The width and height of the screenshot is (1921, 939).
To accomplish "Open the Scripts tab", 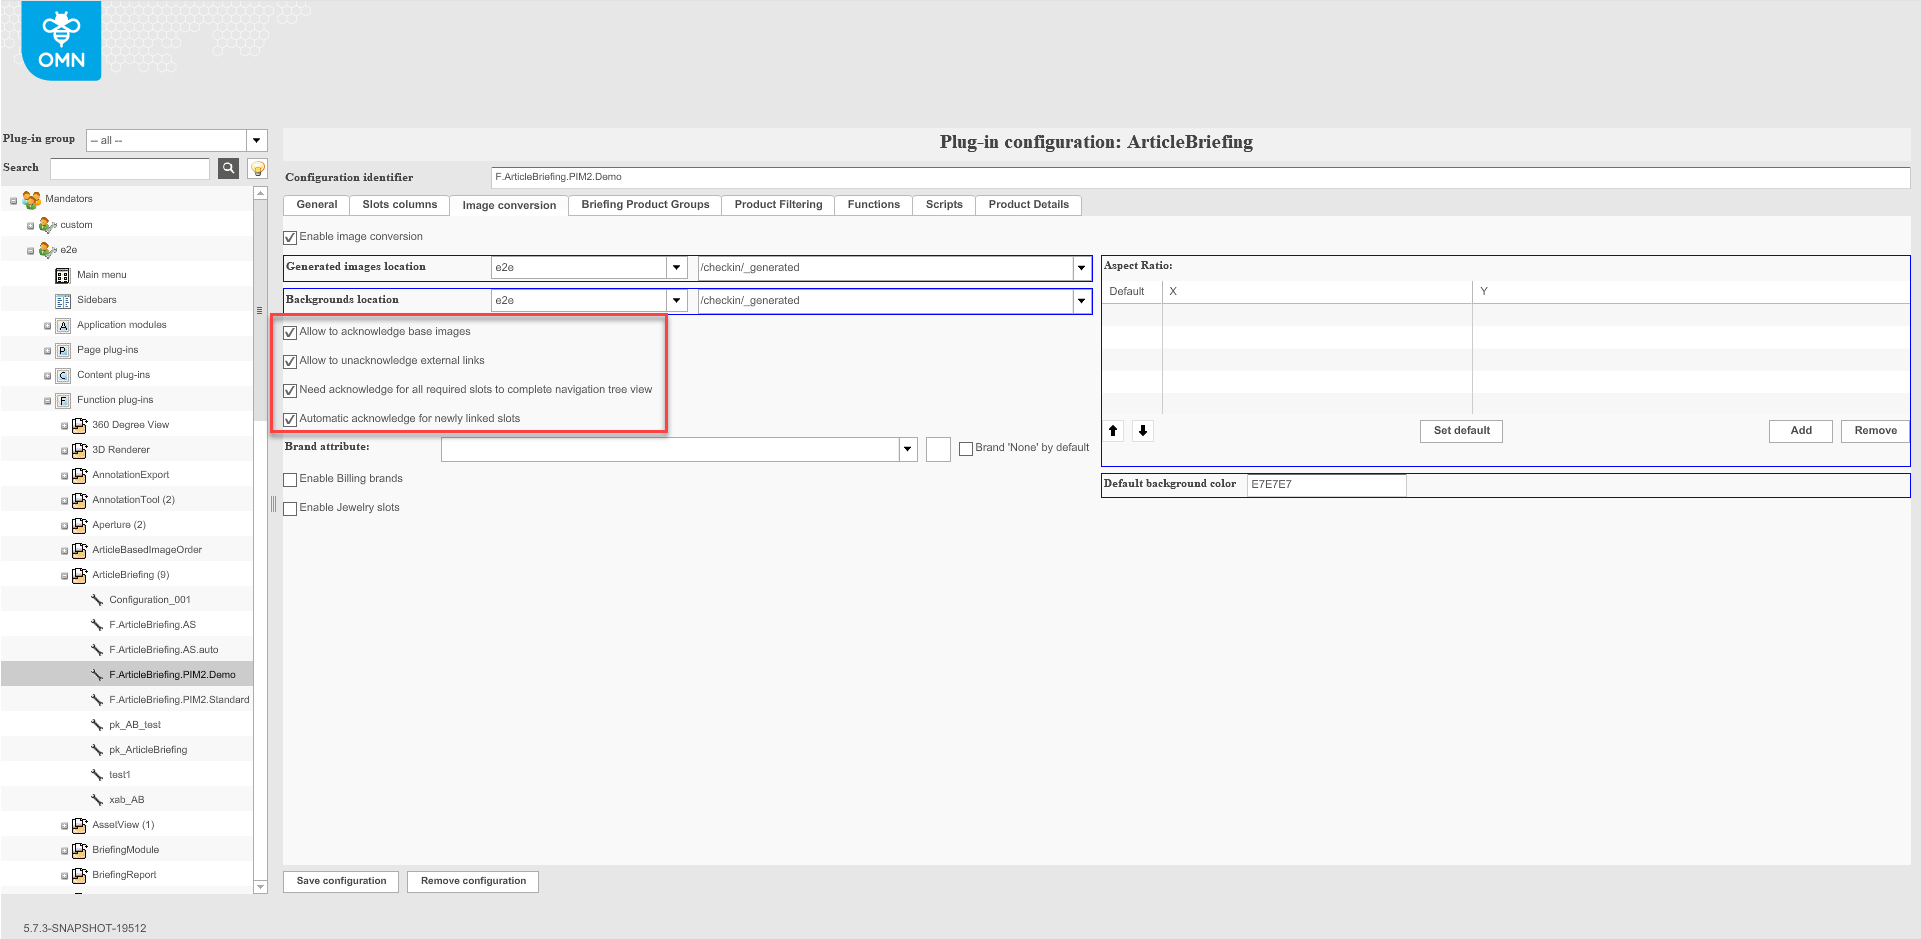I will (x=942, y=204).
